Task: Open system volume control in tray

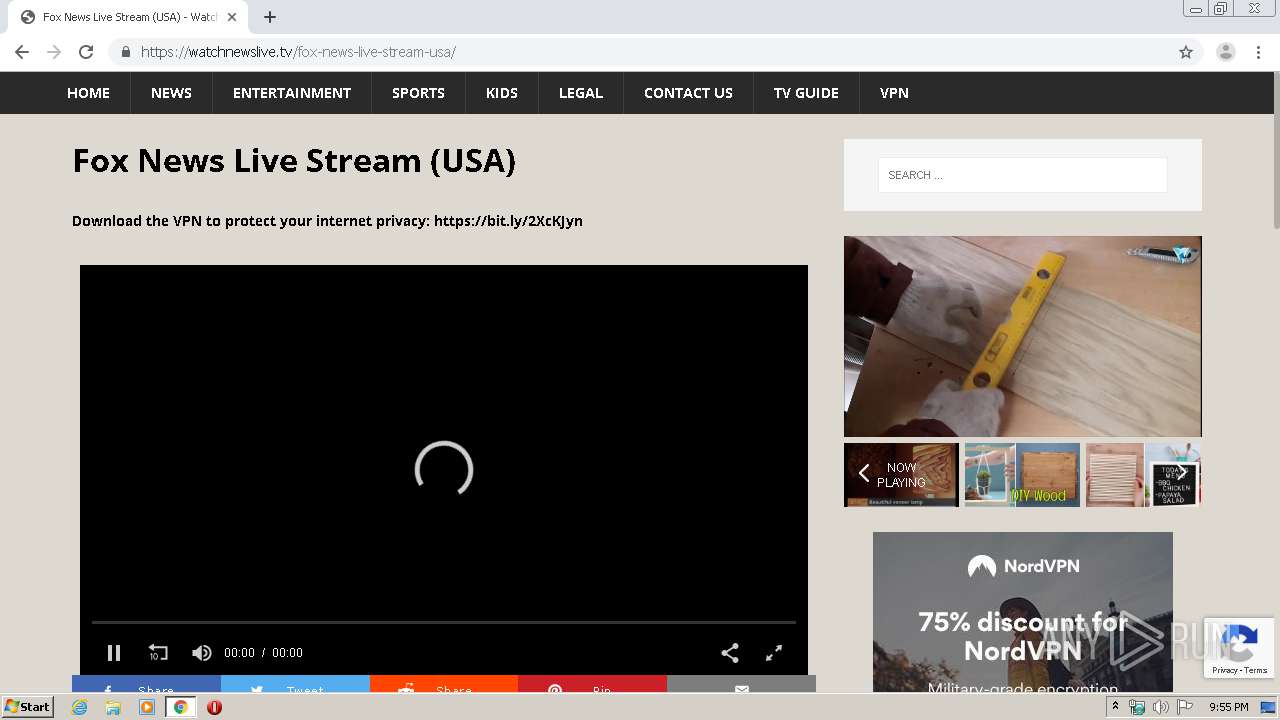Action: (x=1160, y=707)
